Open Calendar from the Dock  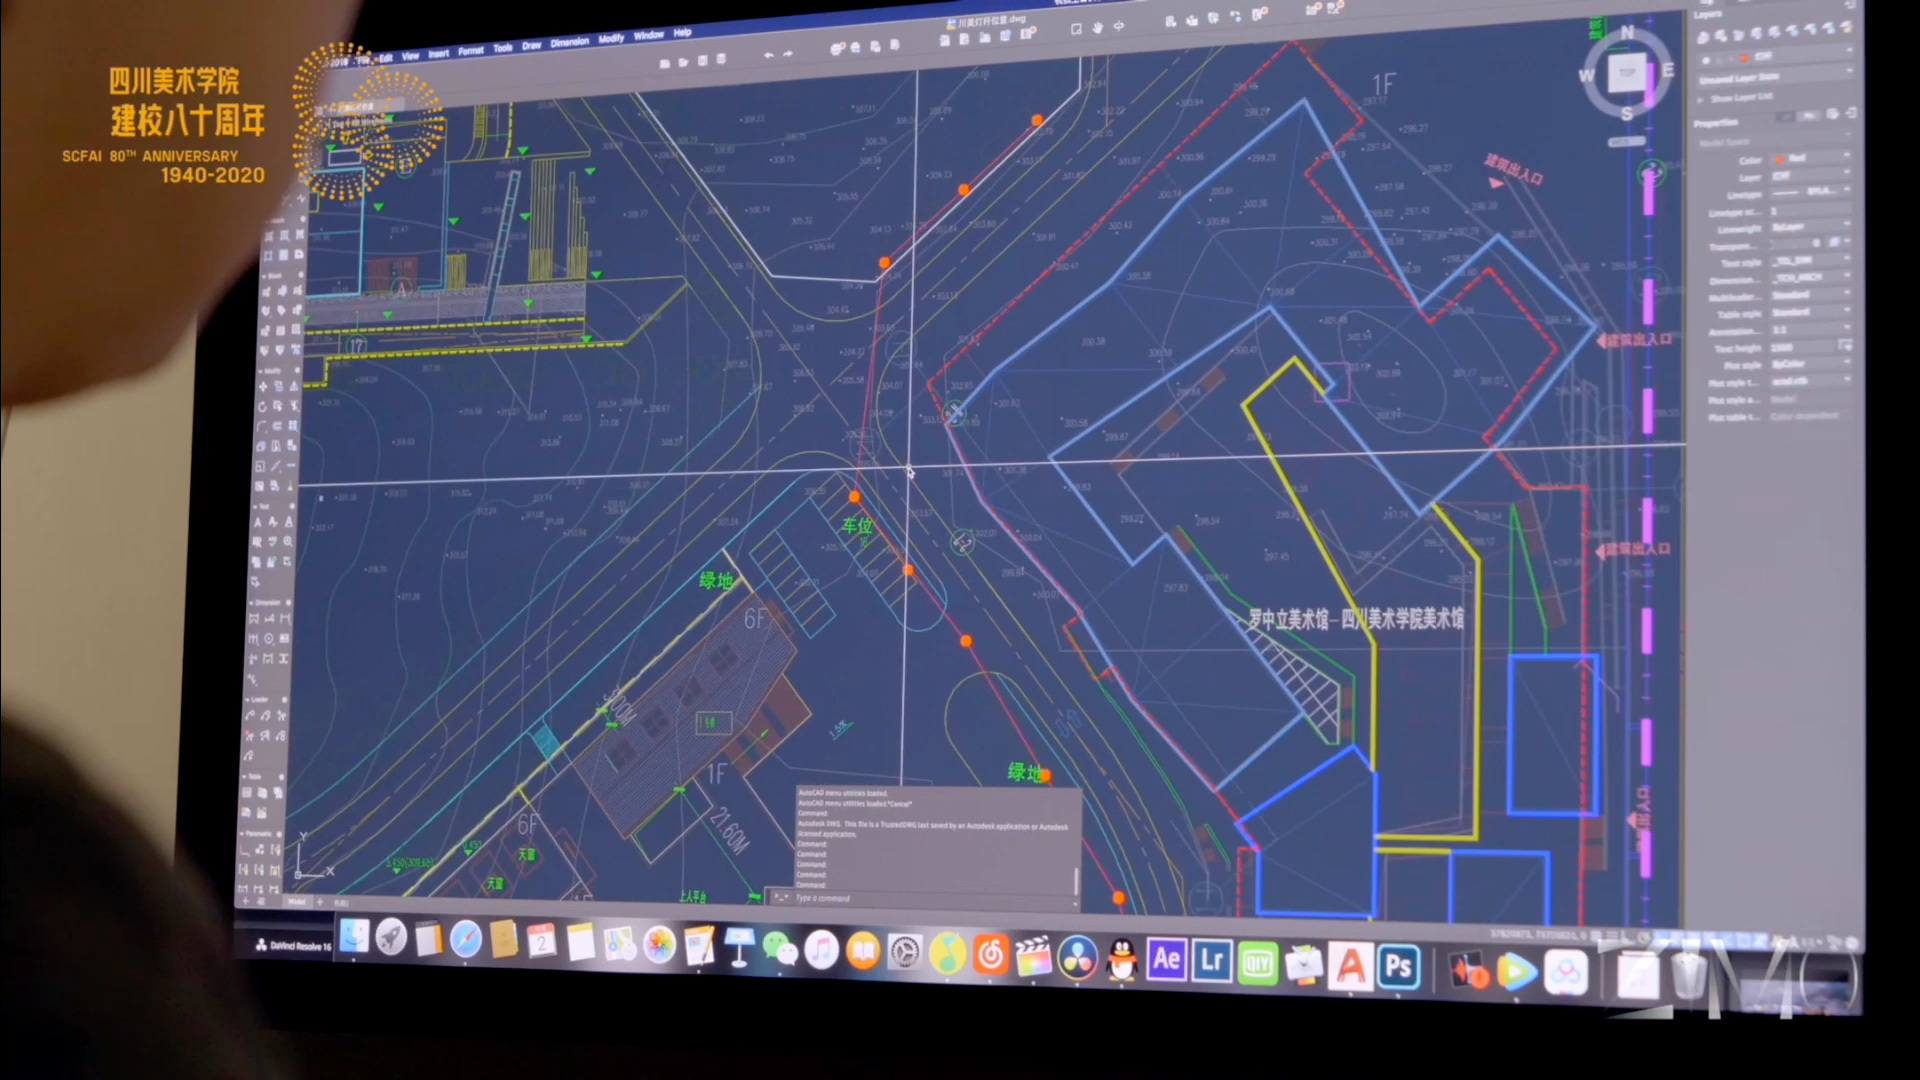click(542, 940)
